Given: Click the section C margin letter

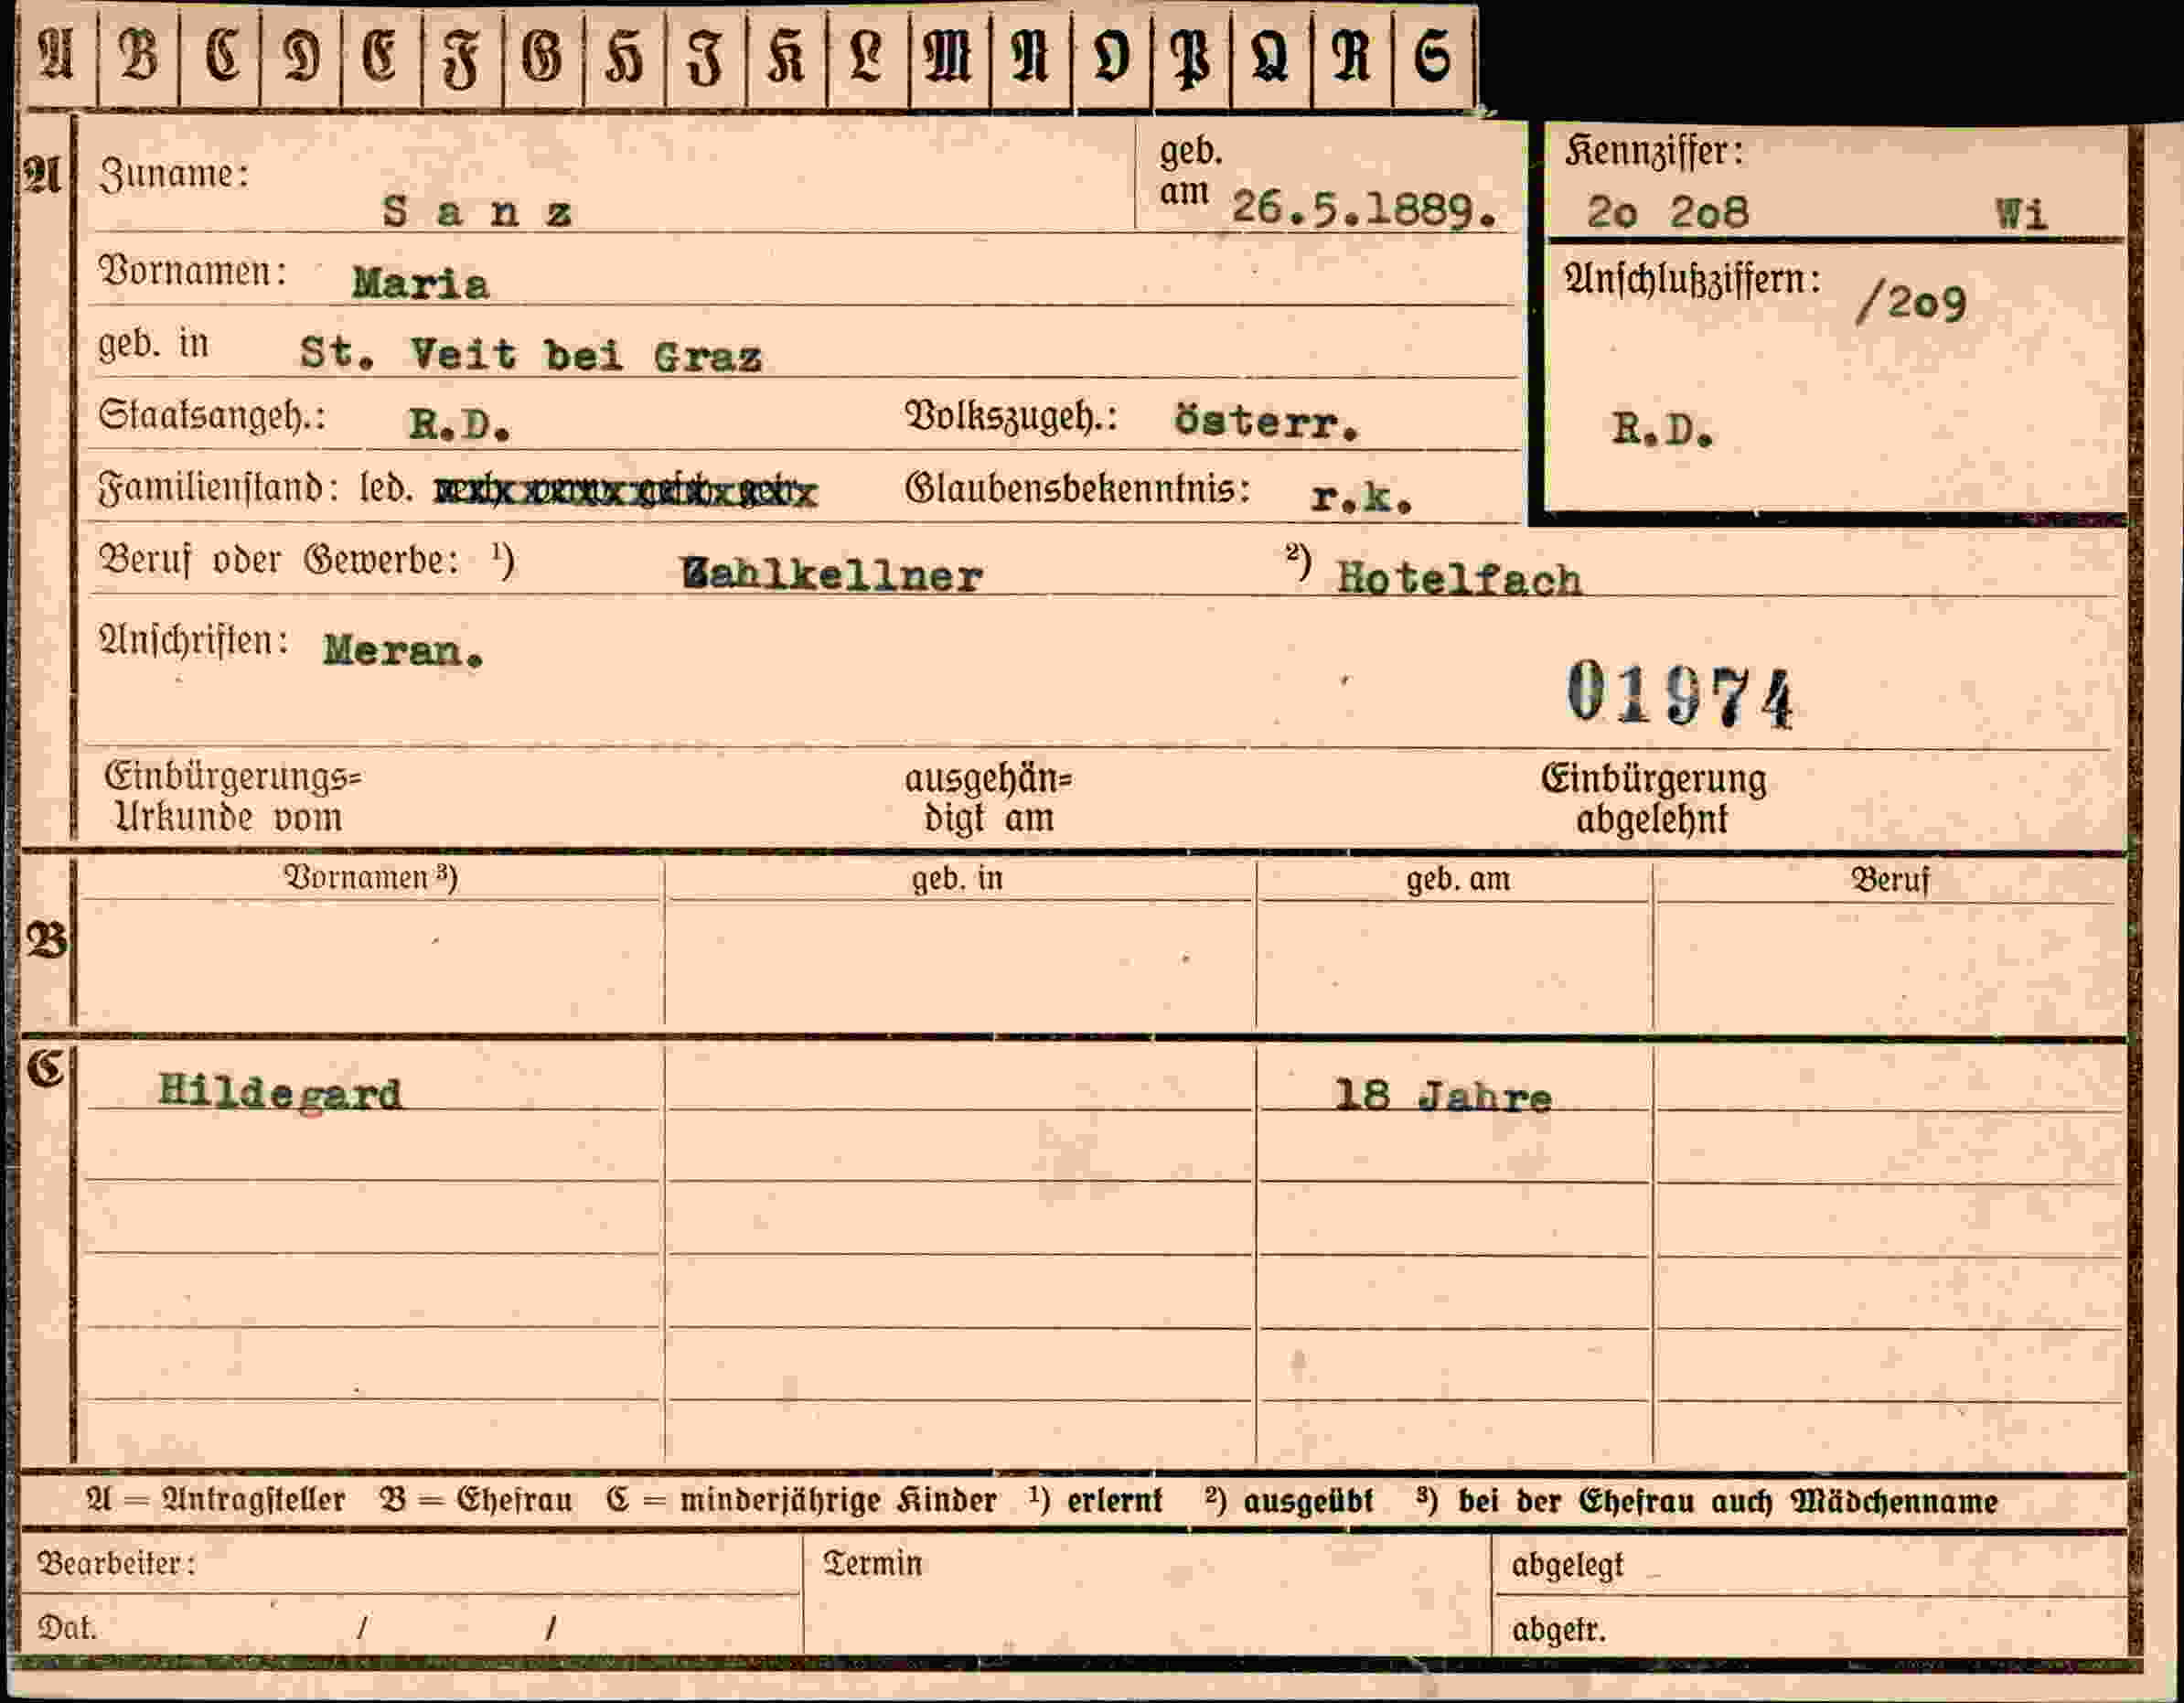Looking at the screenshot, I should point(46,1070).
